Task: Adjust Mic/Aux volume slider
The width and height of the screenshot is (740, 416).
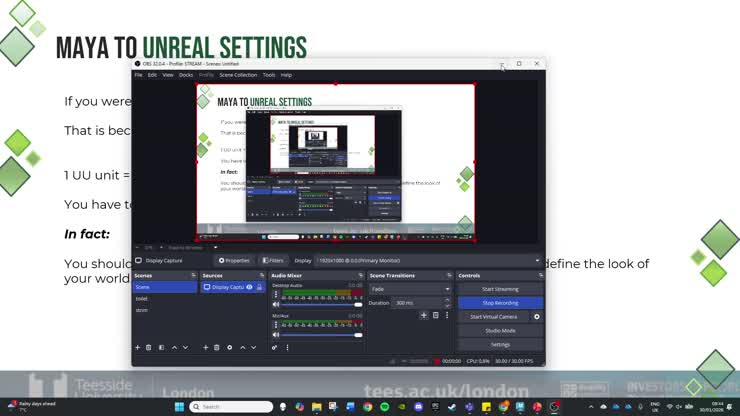Action: pyautogui.click(x=322, y=335)
